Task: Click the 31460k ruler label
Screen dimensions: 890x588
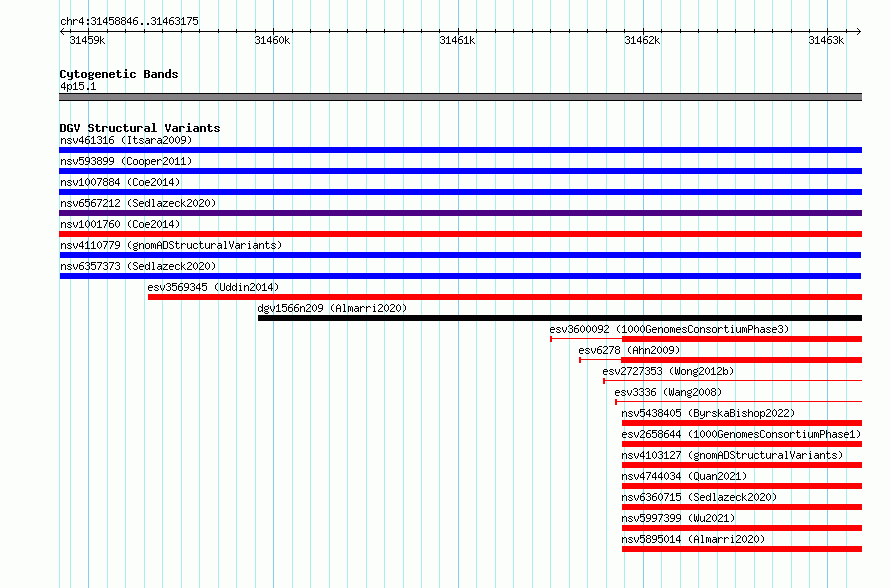Action: tap(272, 40)
